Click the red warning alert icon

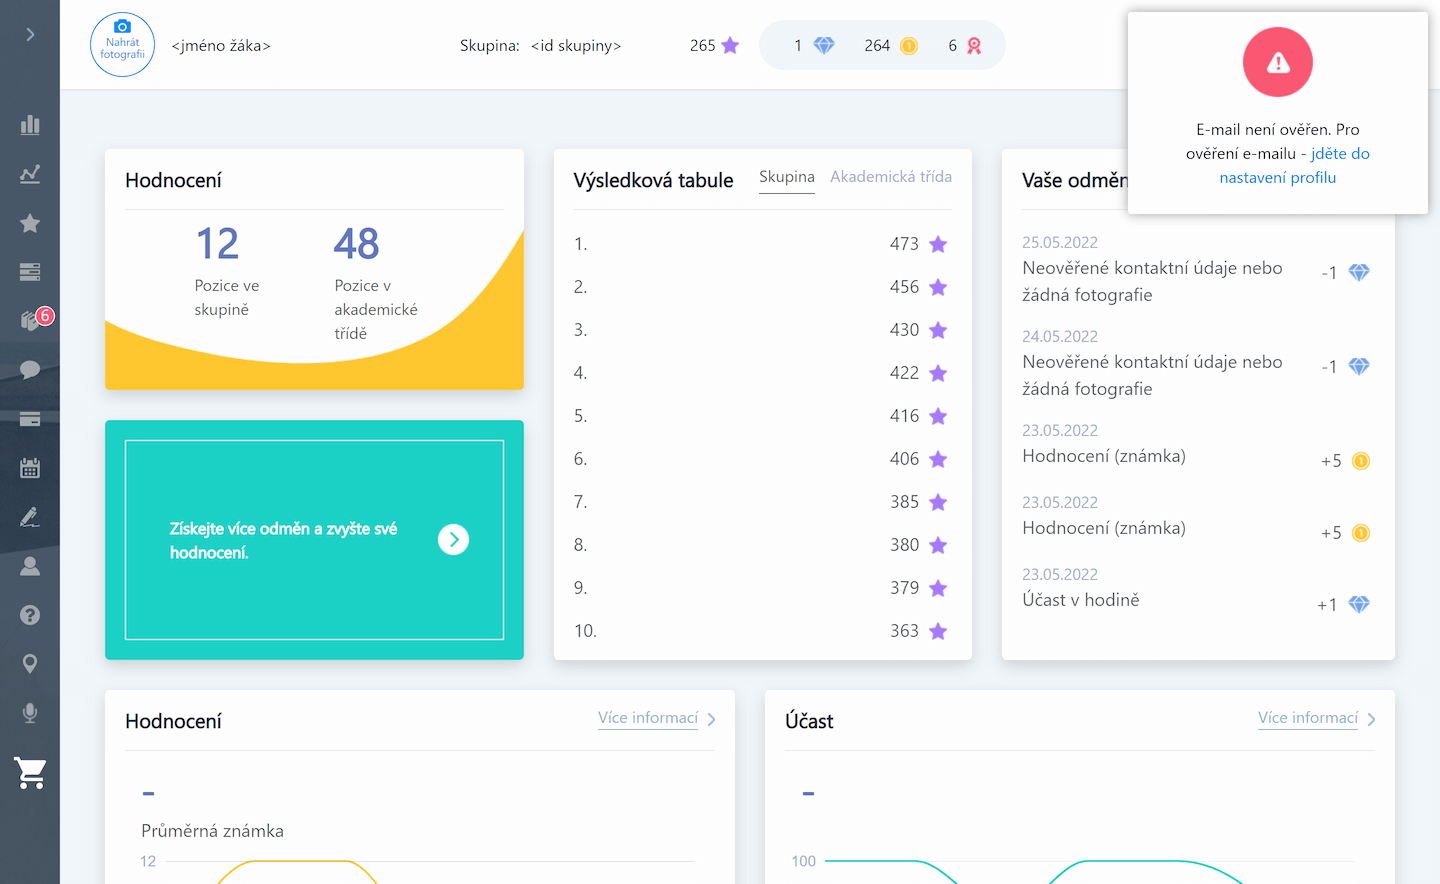point(1278,62)
